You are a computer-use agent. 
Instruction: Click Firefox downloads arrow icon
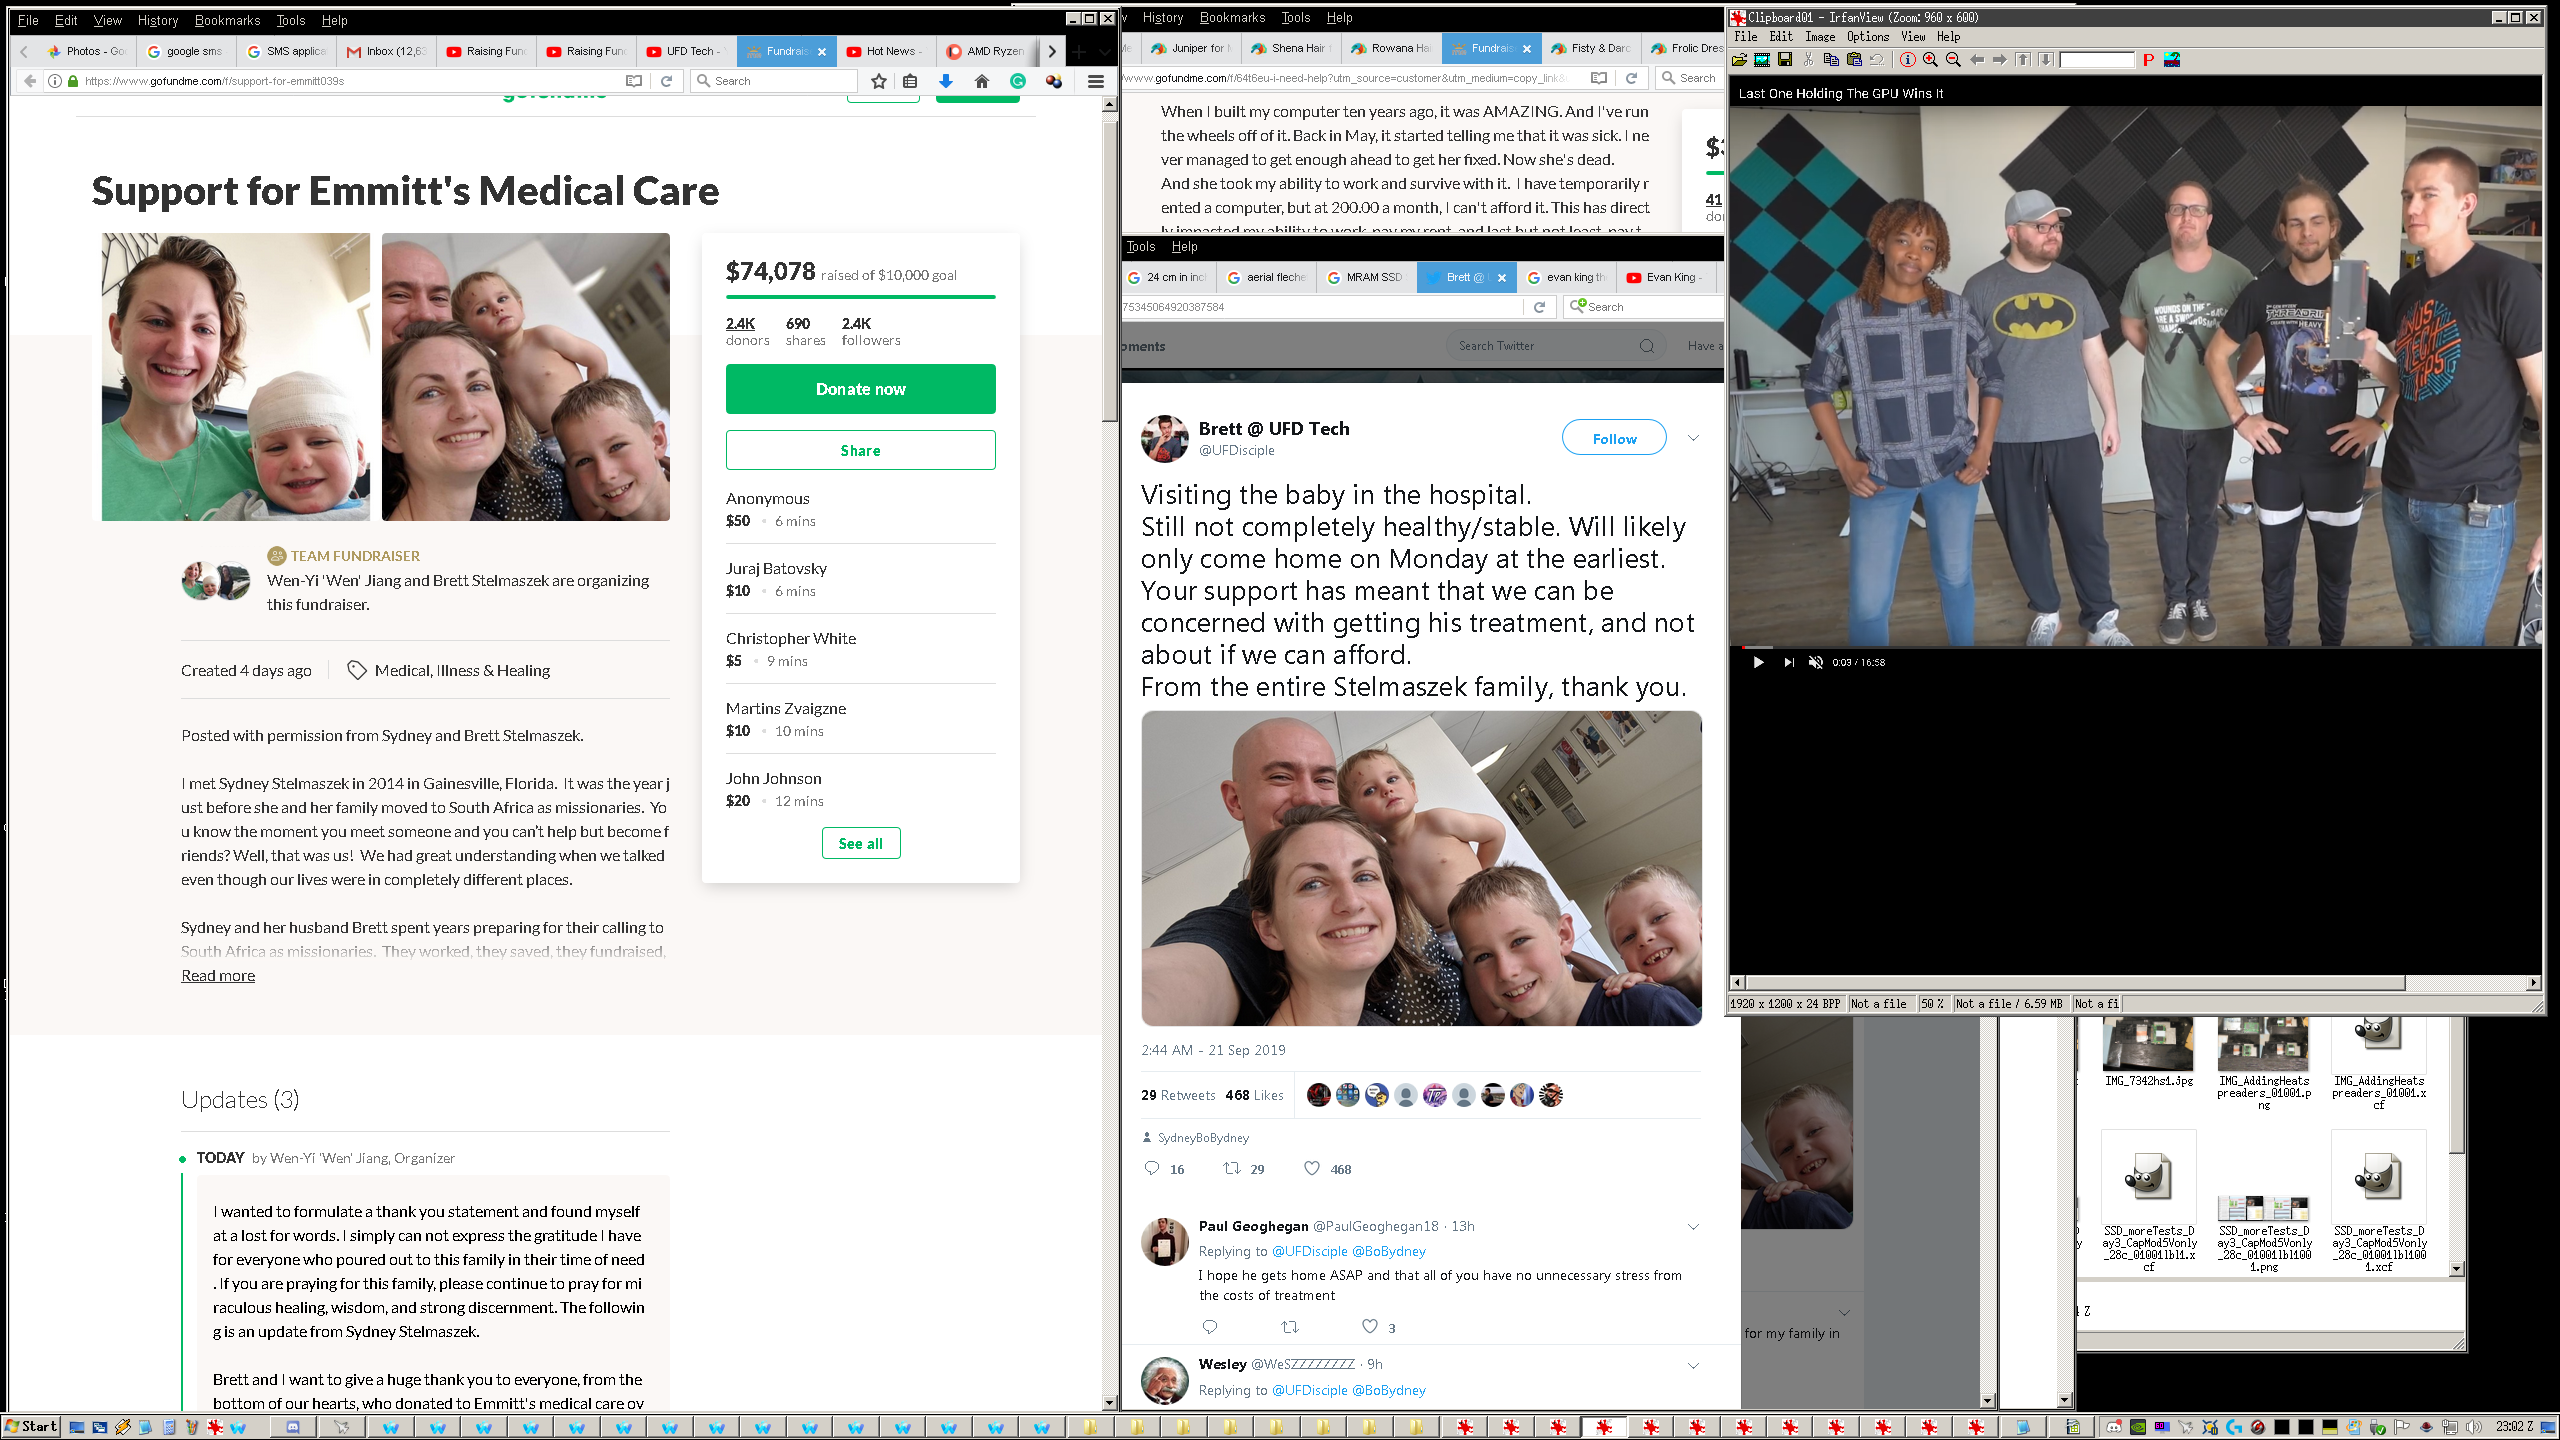click(945, 81)
